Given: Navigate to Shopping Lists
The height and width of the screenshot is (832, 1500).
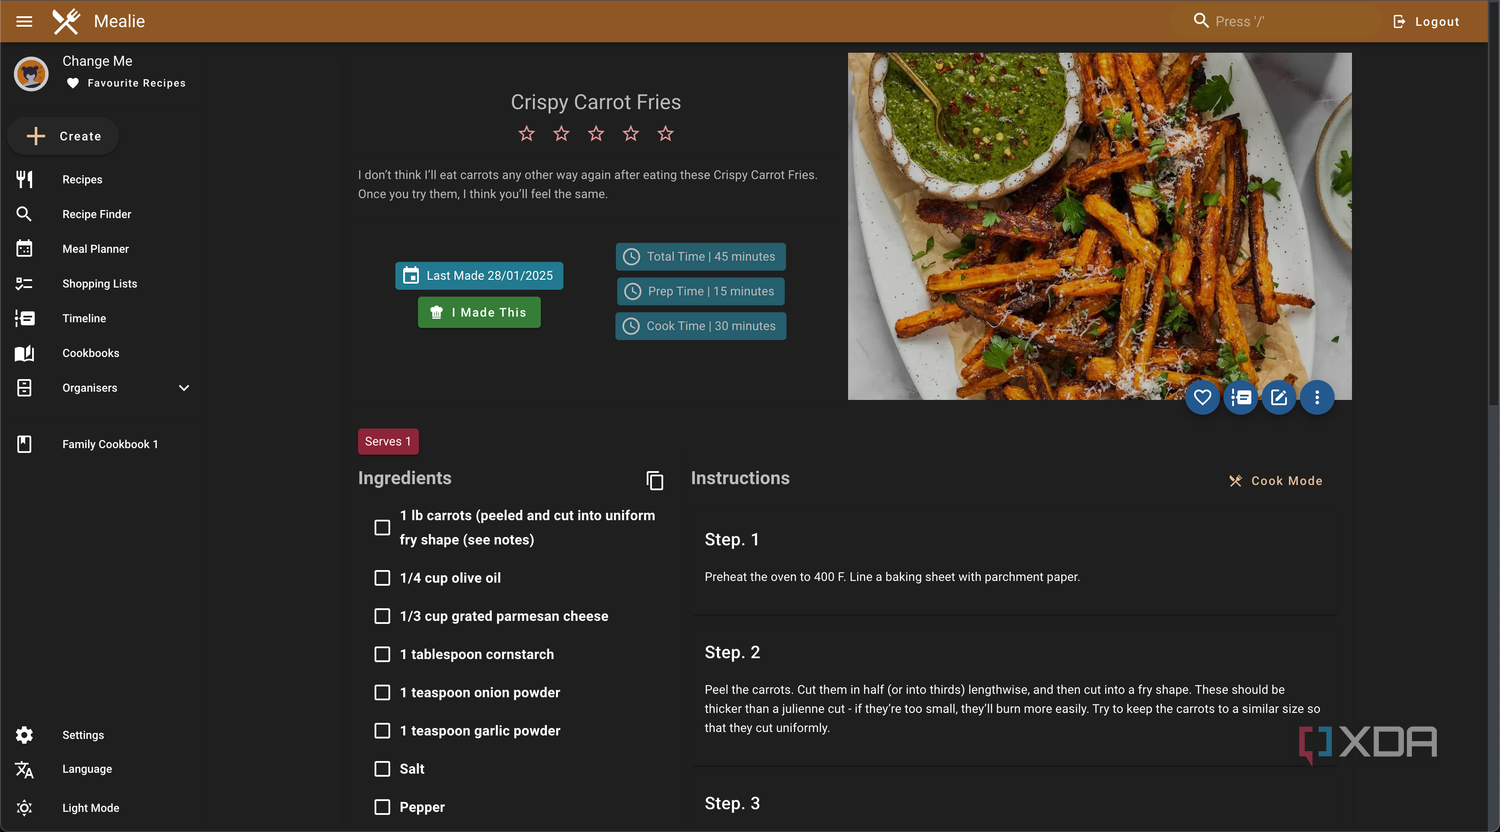Looking at the screenshot, I should click(100, 284).
